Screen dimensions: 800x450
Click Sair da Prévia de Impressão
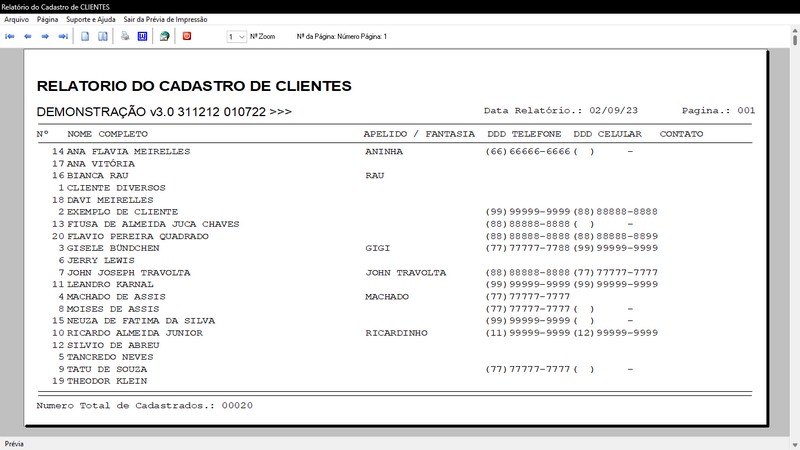(x=163, y=19)
